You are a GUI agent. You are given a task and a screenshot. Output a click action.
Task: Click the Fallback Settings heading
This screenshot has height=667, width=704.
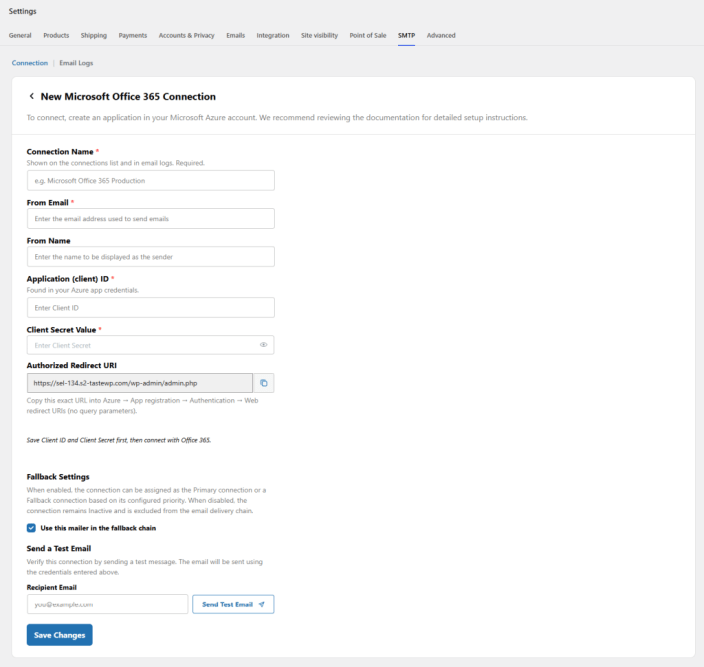58,477
